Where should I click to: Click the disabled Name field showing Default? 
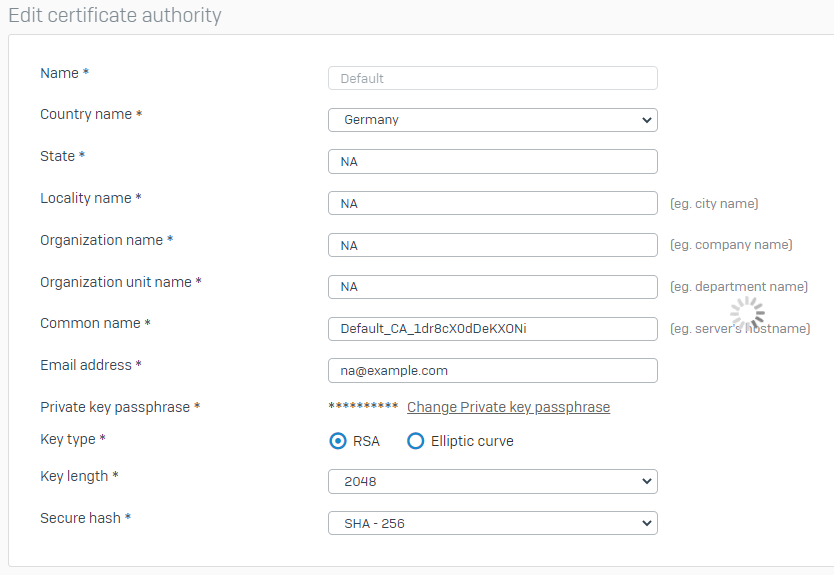493,78
